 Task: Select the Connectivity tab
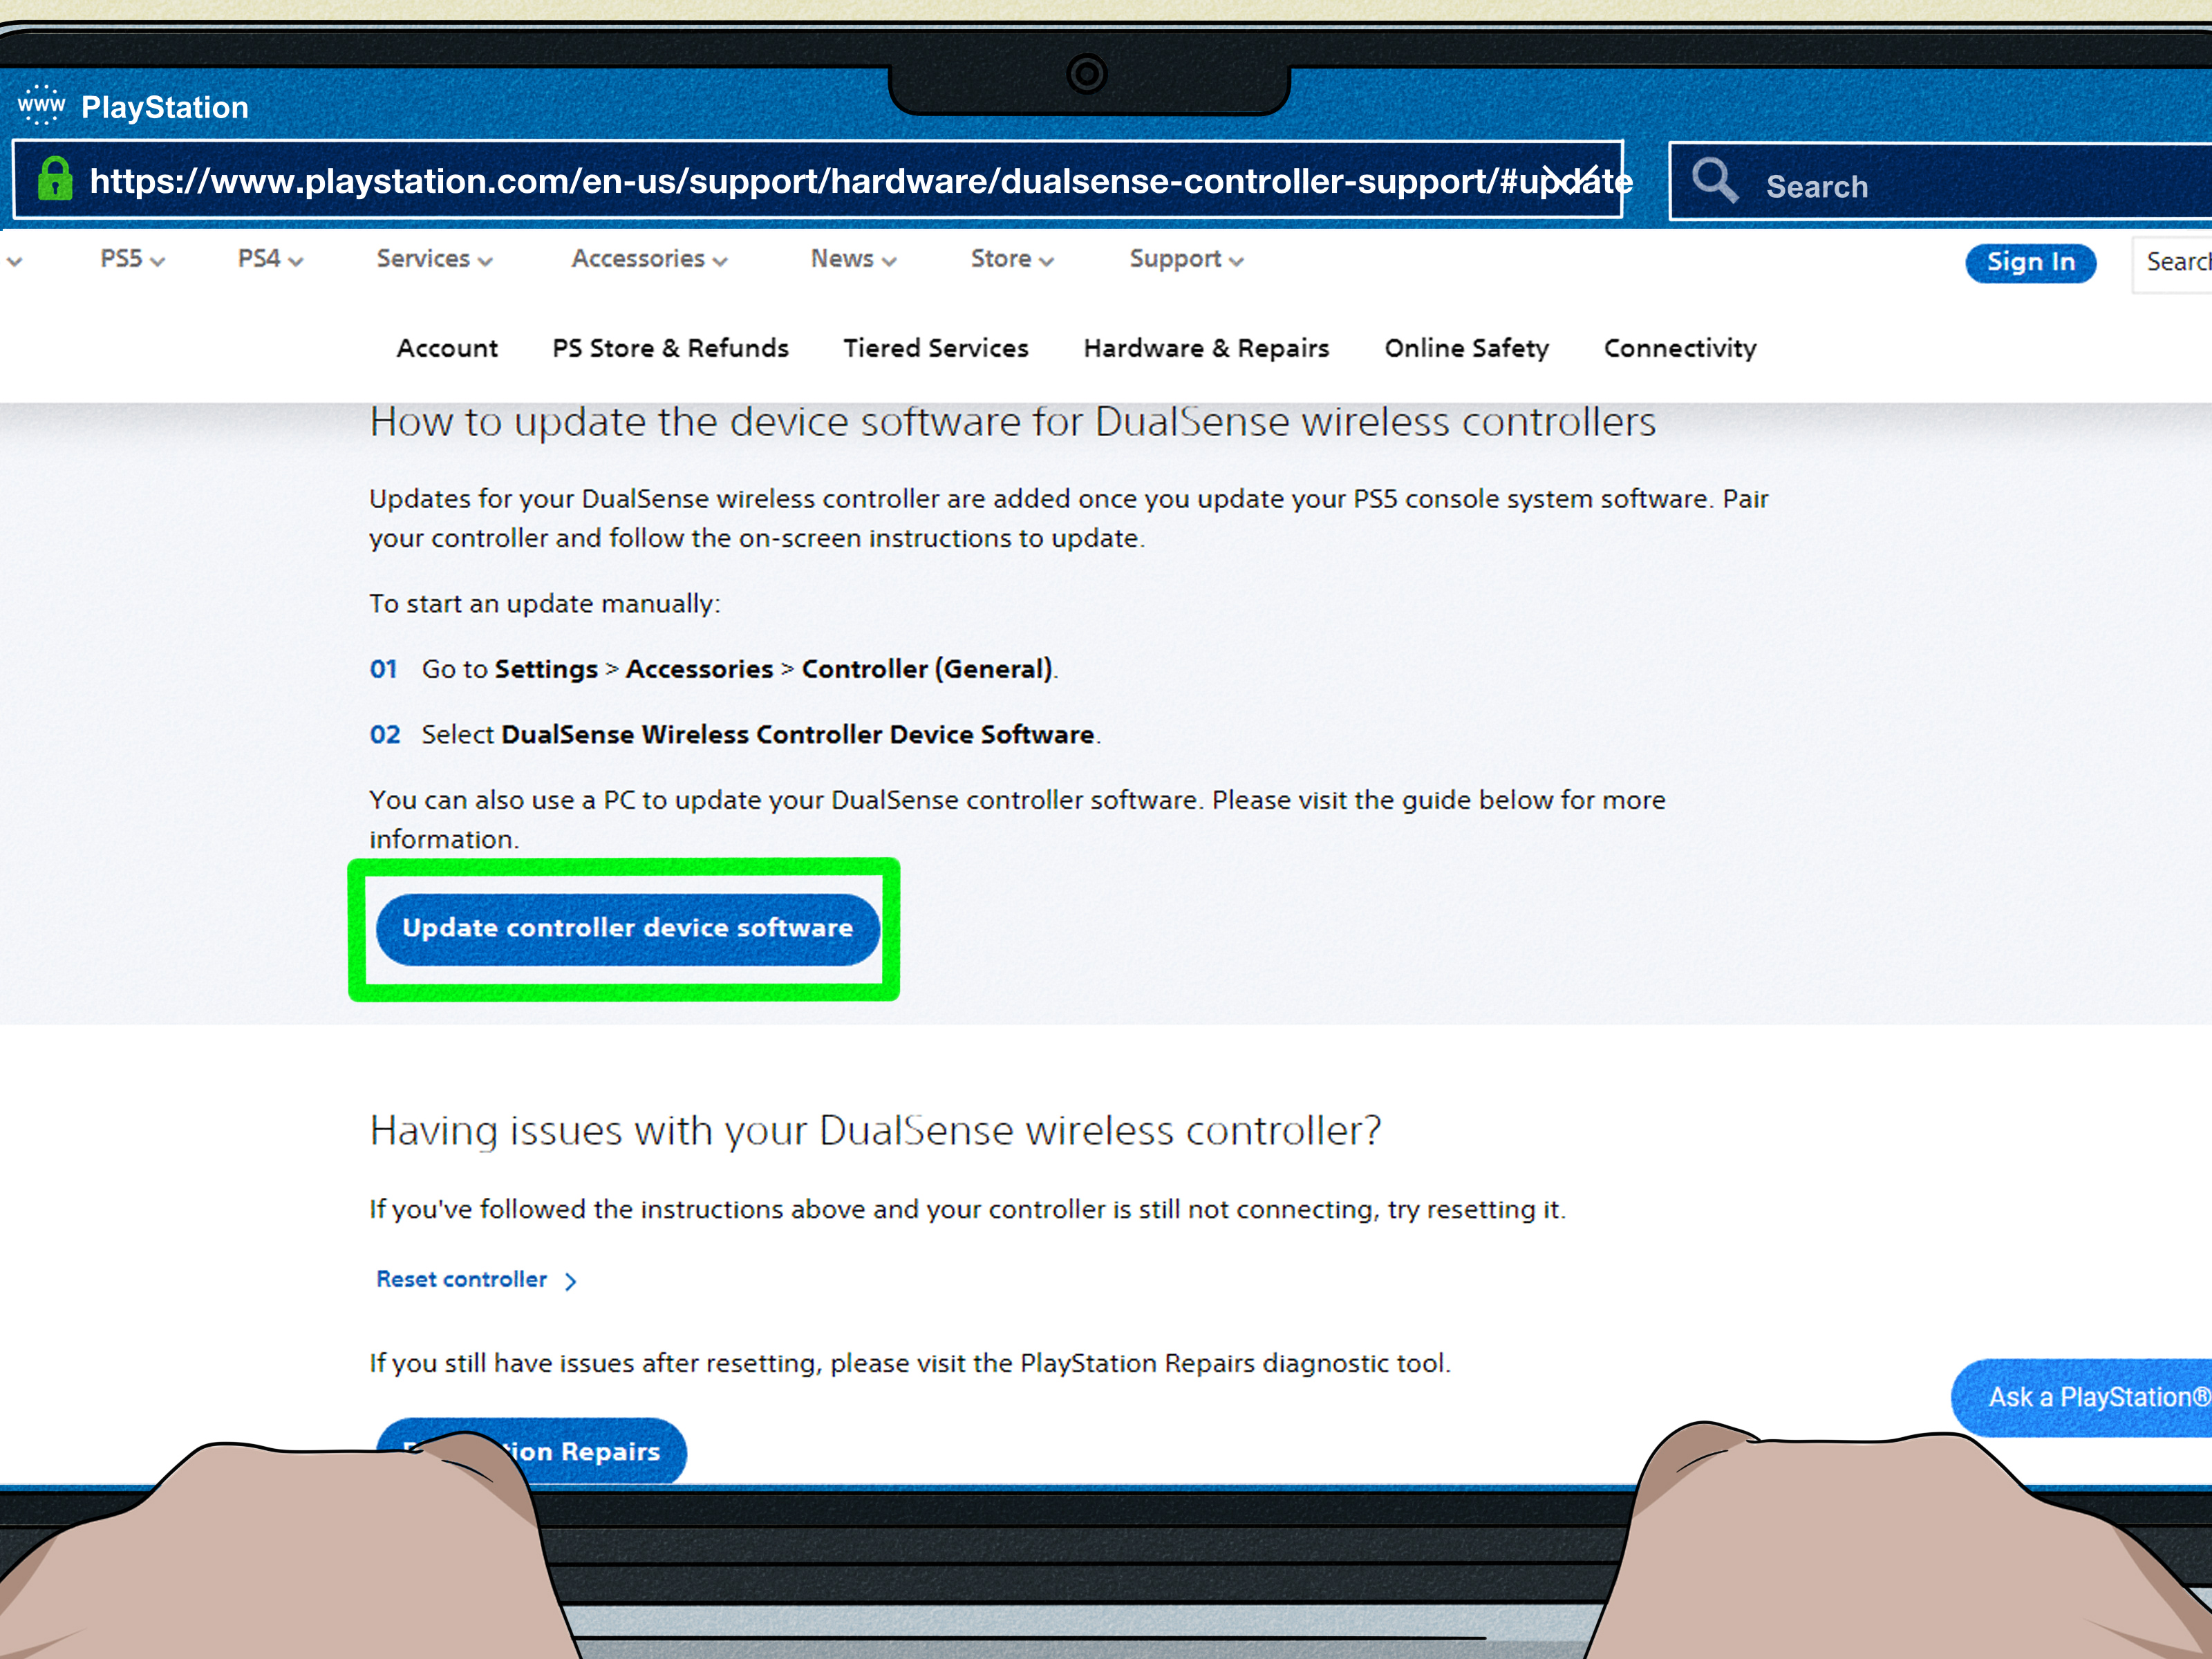click(1679, 348)
